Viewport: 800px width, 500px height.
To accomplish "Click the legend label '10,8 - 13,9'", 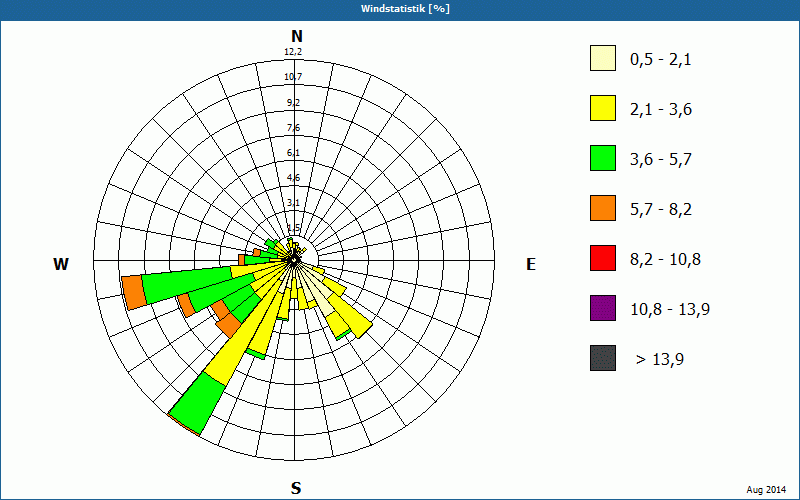I will pyautogui.click(x=670, y=310).
